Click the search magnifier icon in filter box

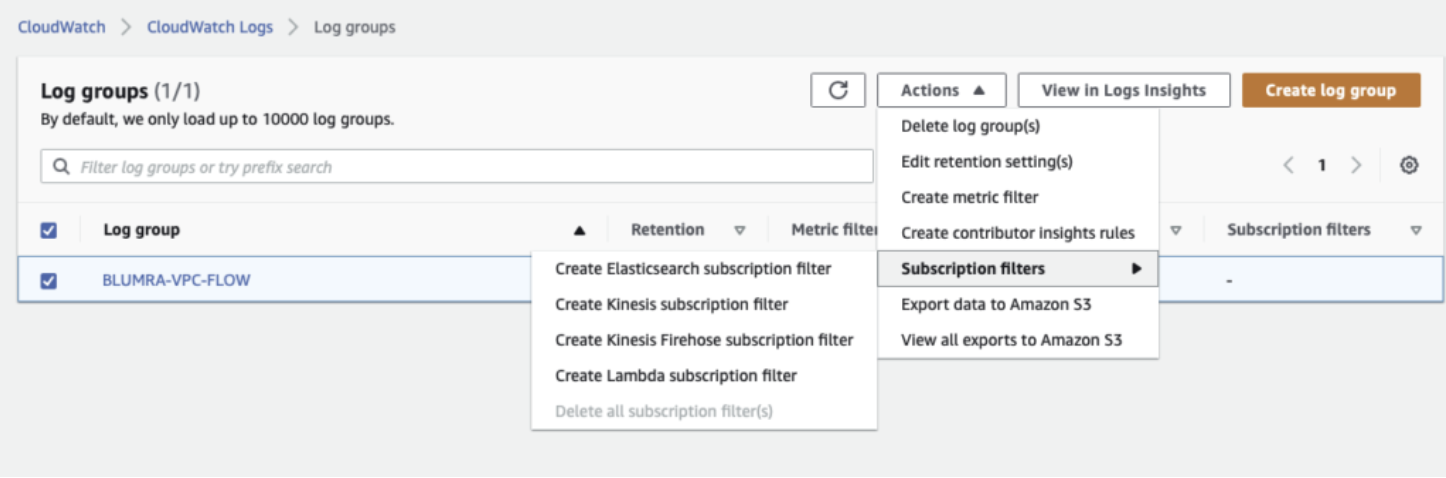(63, 167)
